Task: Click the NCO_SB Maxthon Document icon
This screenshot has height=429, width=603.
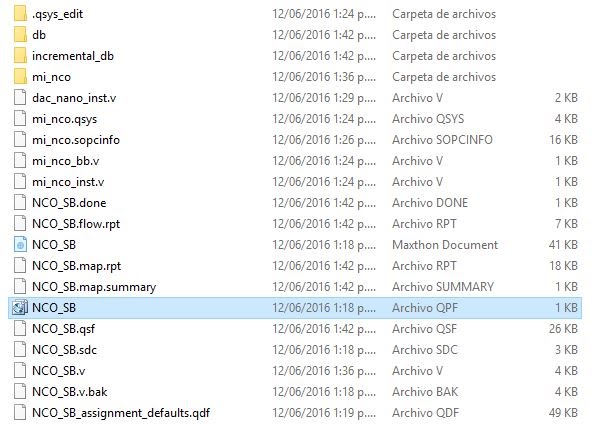Action: pos(20,244)
